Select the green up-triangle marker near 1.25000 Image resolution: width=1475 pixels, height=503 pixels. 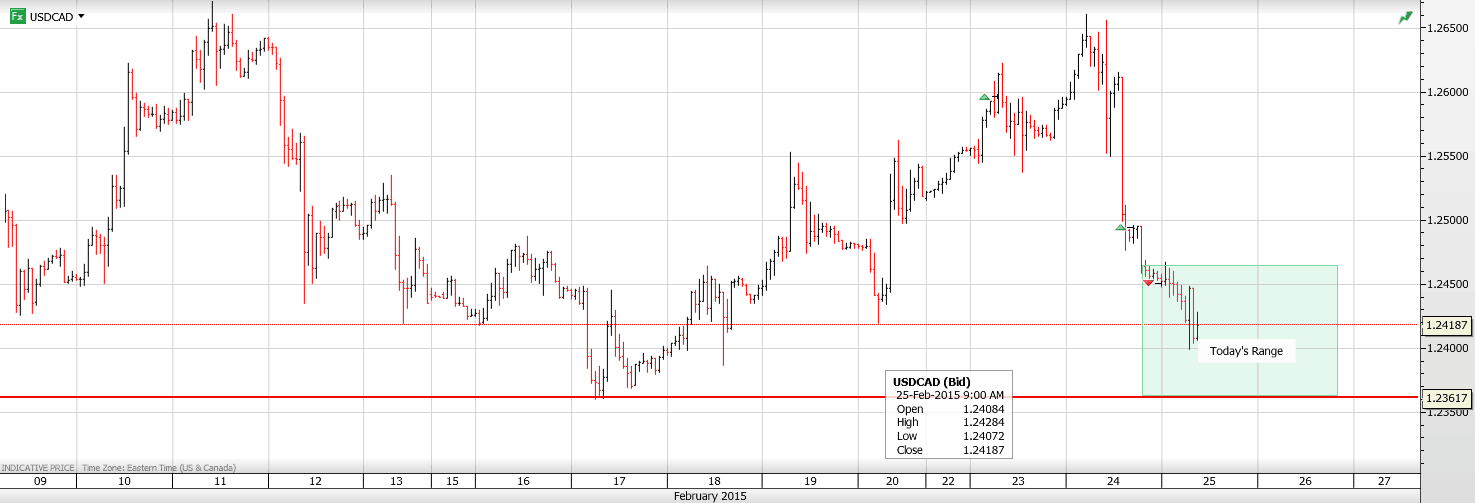1121,228
